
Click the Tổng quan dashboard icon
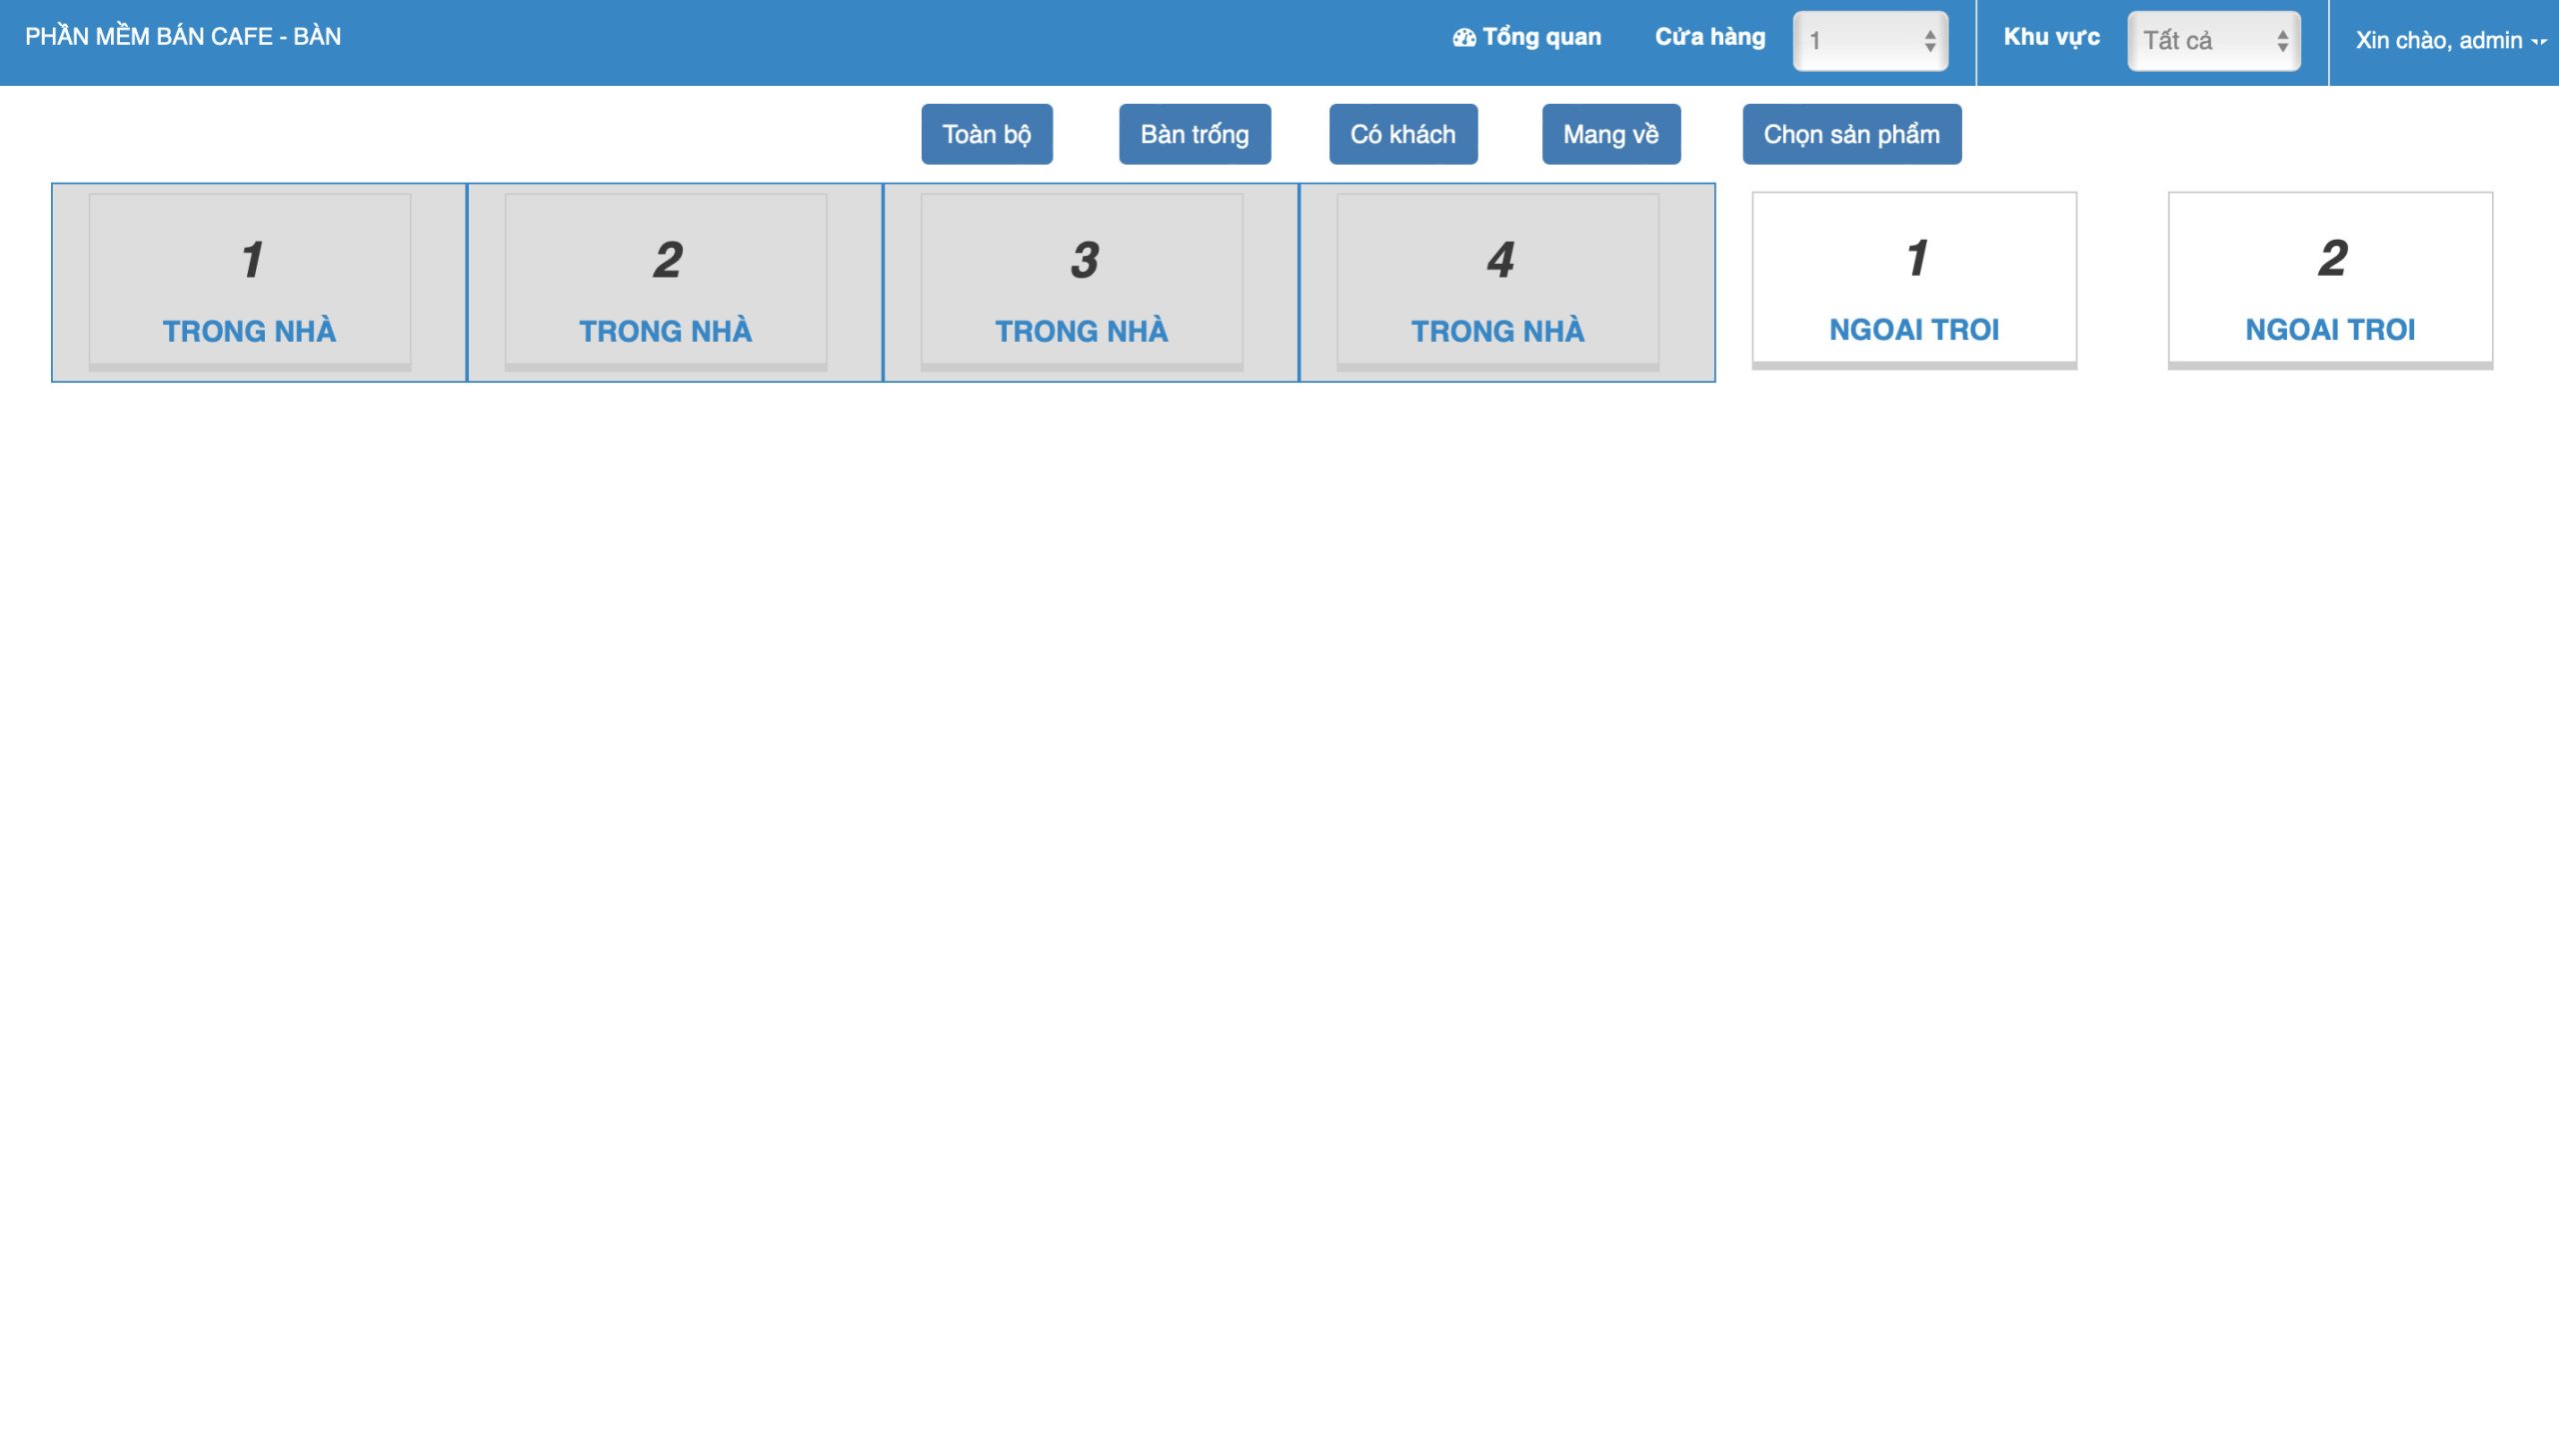[x=1464, y=38]
